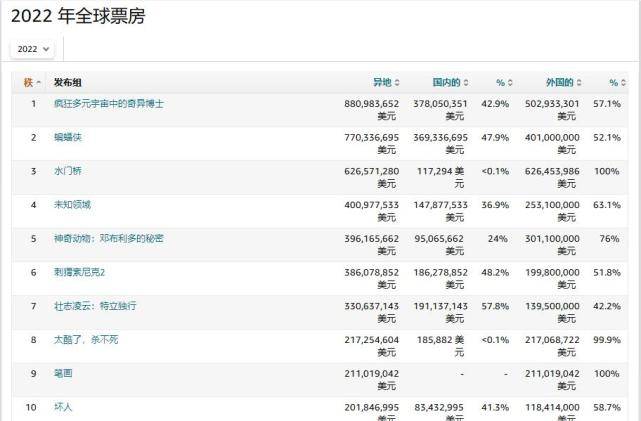Click the 211,019,042 worldwide gross in 笔画 row
Image resolution: width=641 pixels, height=421 pixels.
tap(372, 374)
